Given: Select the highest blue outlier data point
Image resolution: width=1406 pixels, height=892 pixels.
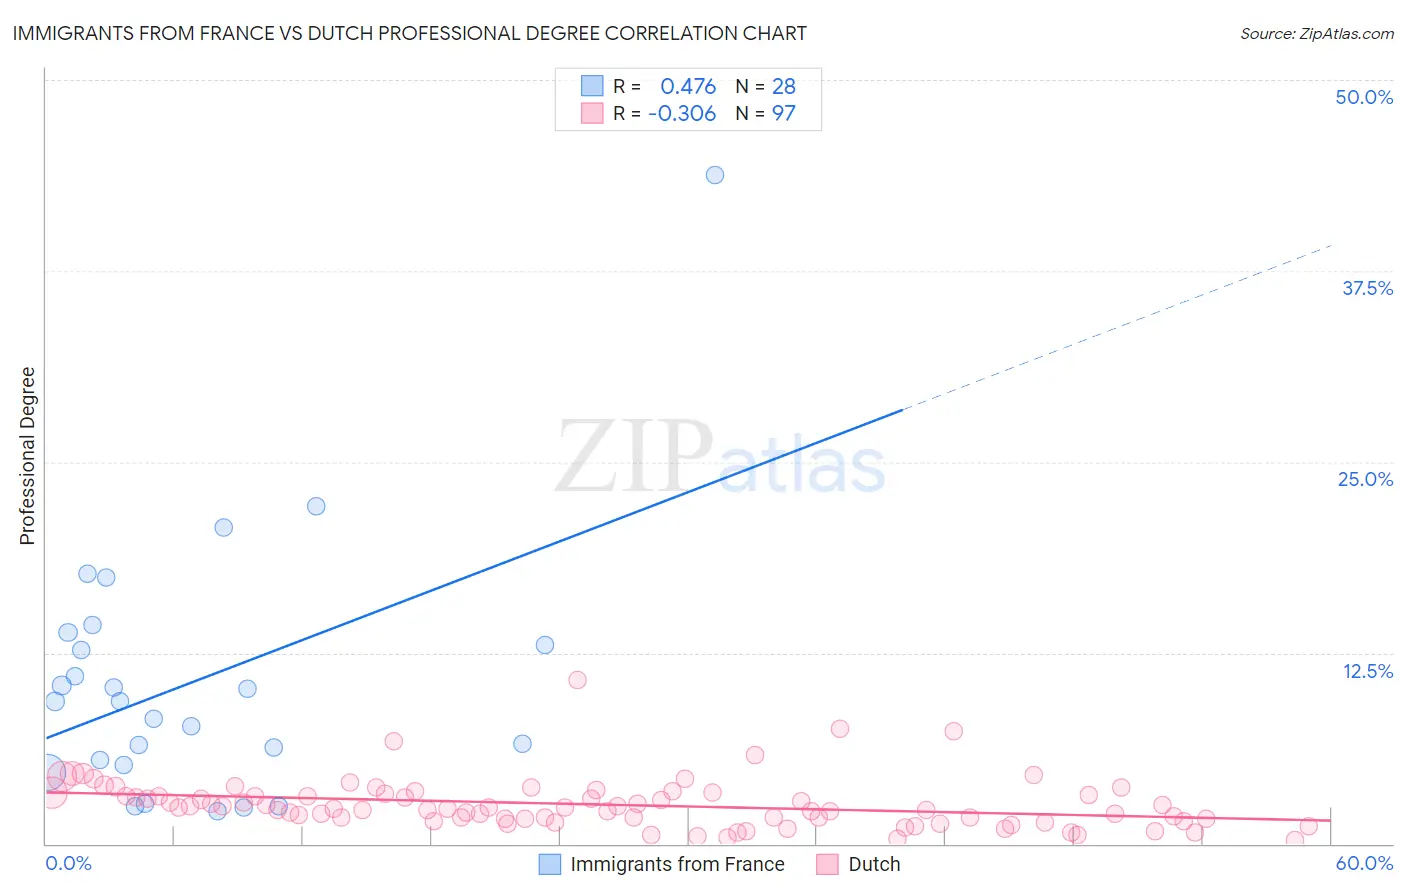Looking at the screenshot, I should click(x=715, y=175).
